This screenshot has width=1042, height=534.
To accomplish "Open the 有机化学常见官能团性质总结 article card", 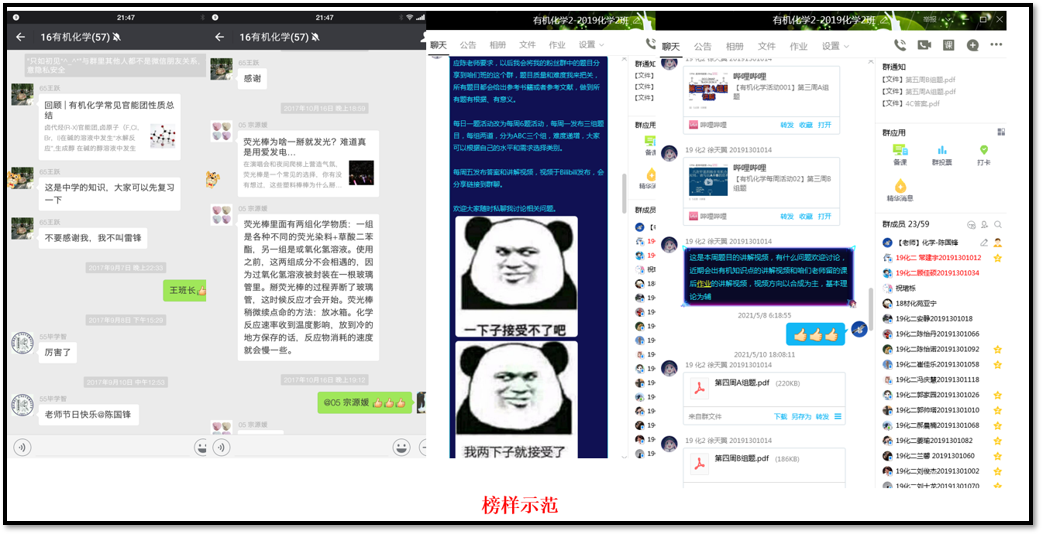I will [x=109, y=126].
